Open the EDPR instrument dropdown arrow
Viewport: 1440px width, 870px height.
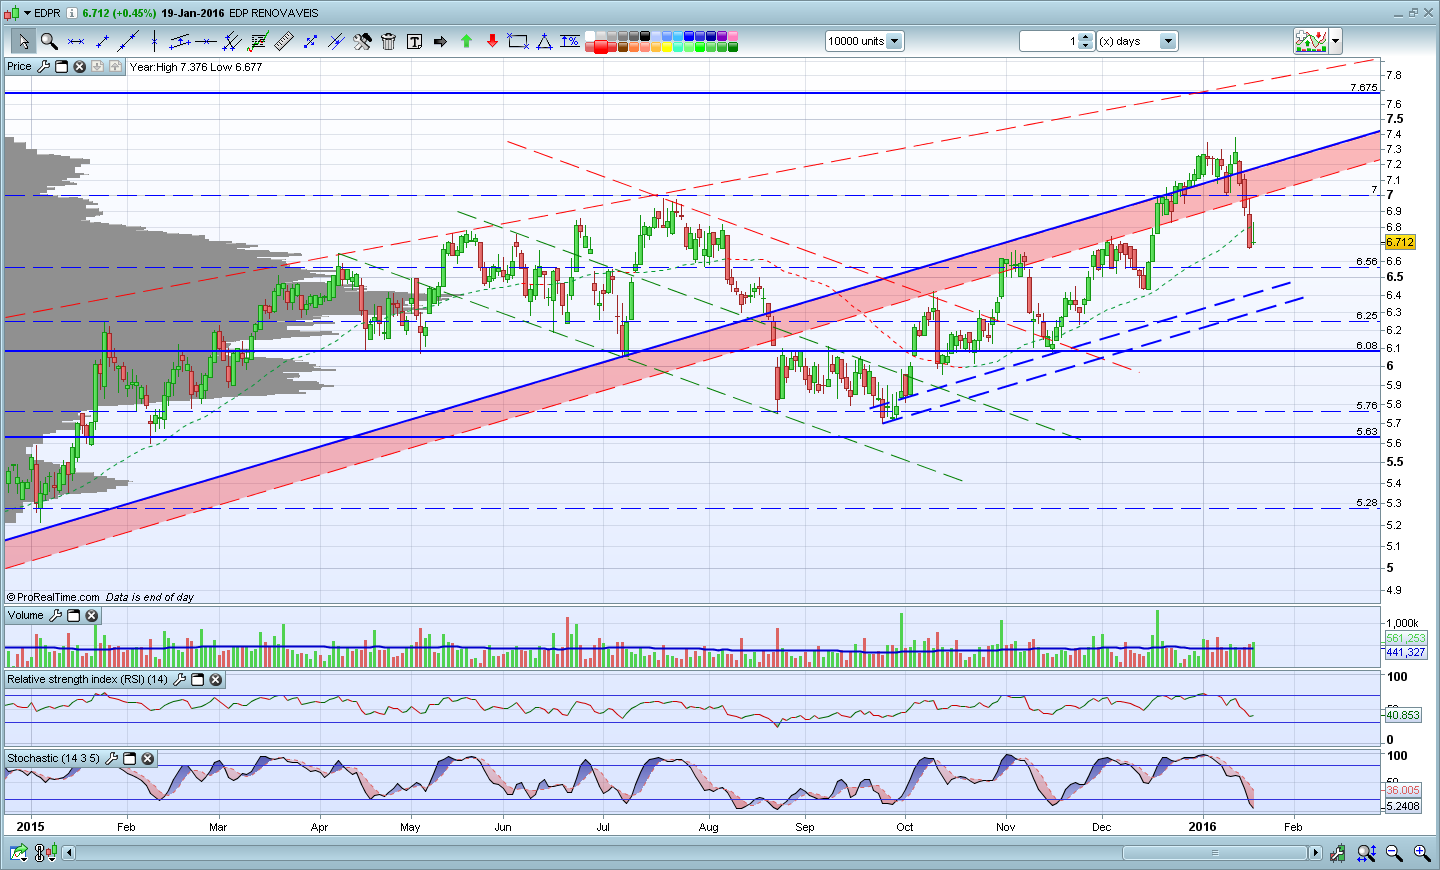27,13
